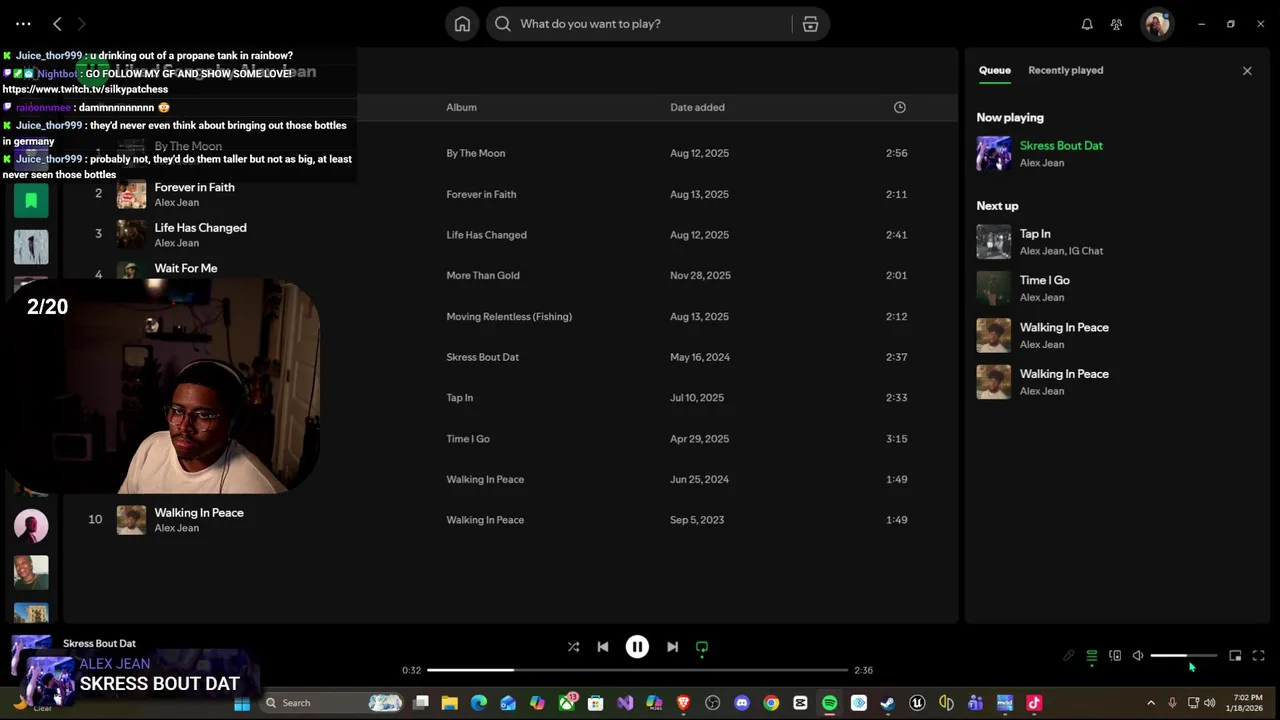Viewport: 1280px width, 720px height.
Task: Open Forever in Faith album link
Action: tap(481, 194)
